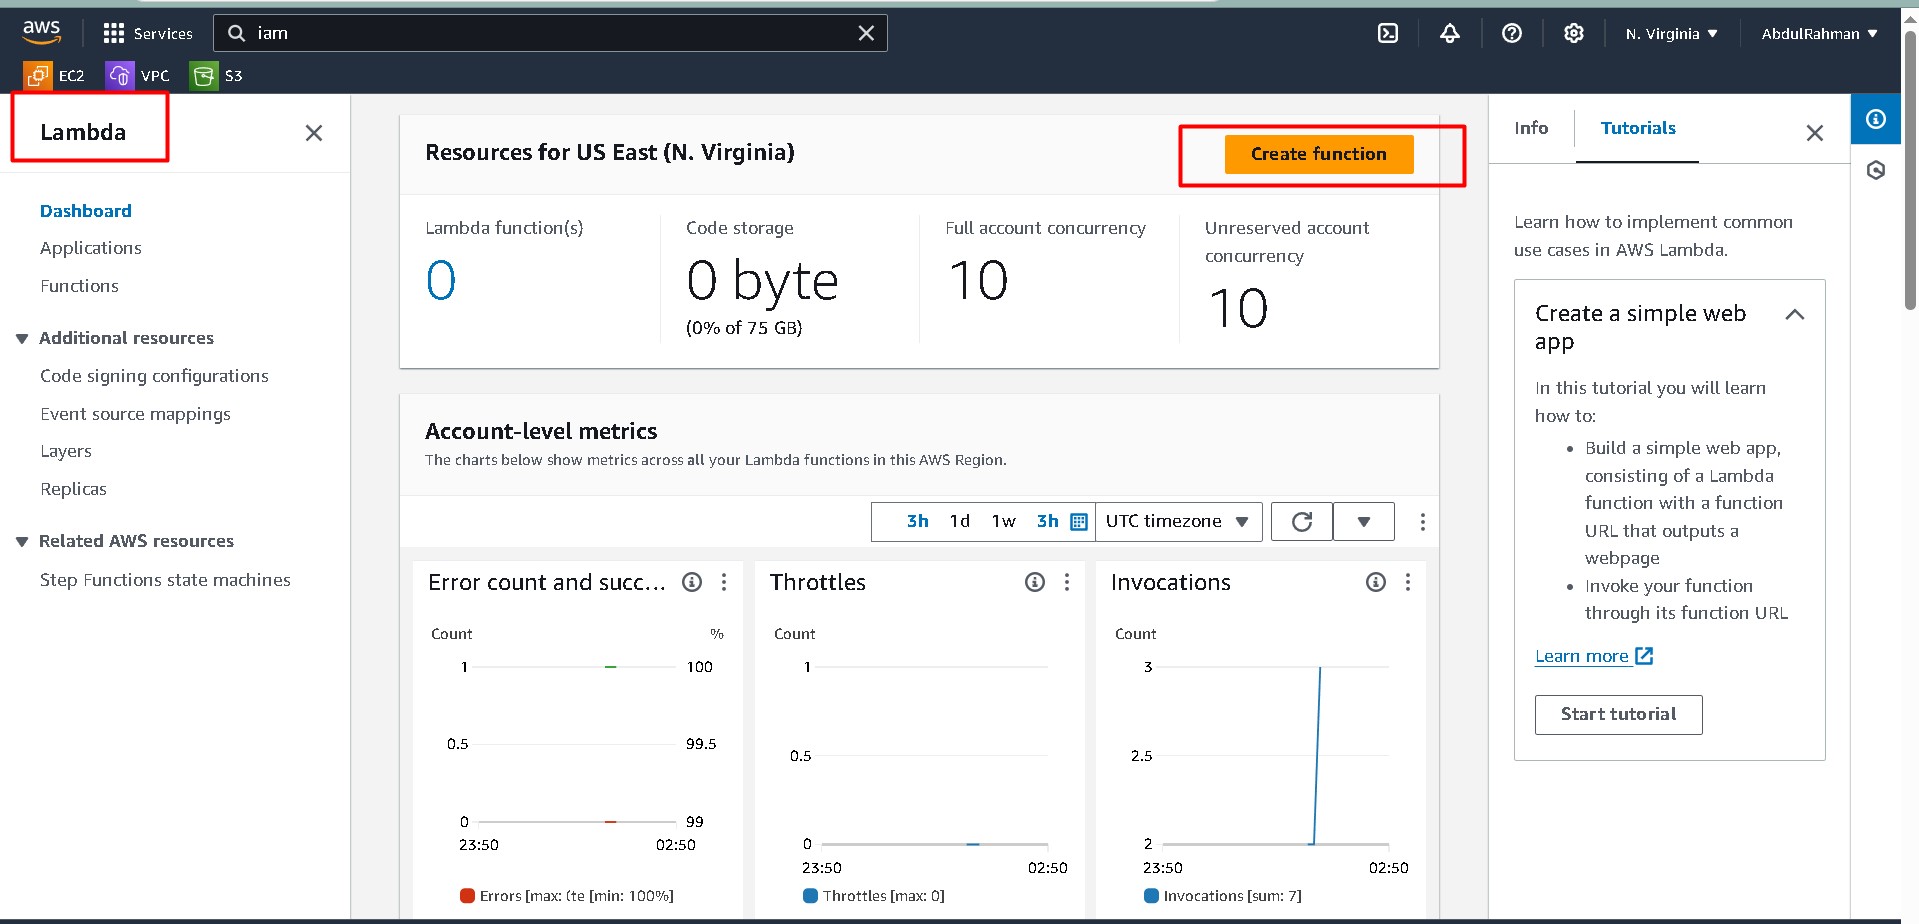Screen dimensions: 1919x924
Task: Select the 1d time range
Action: pos(960,521)
